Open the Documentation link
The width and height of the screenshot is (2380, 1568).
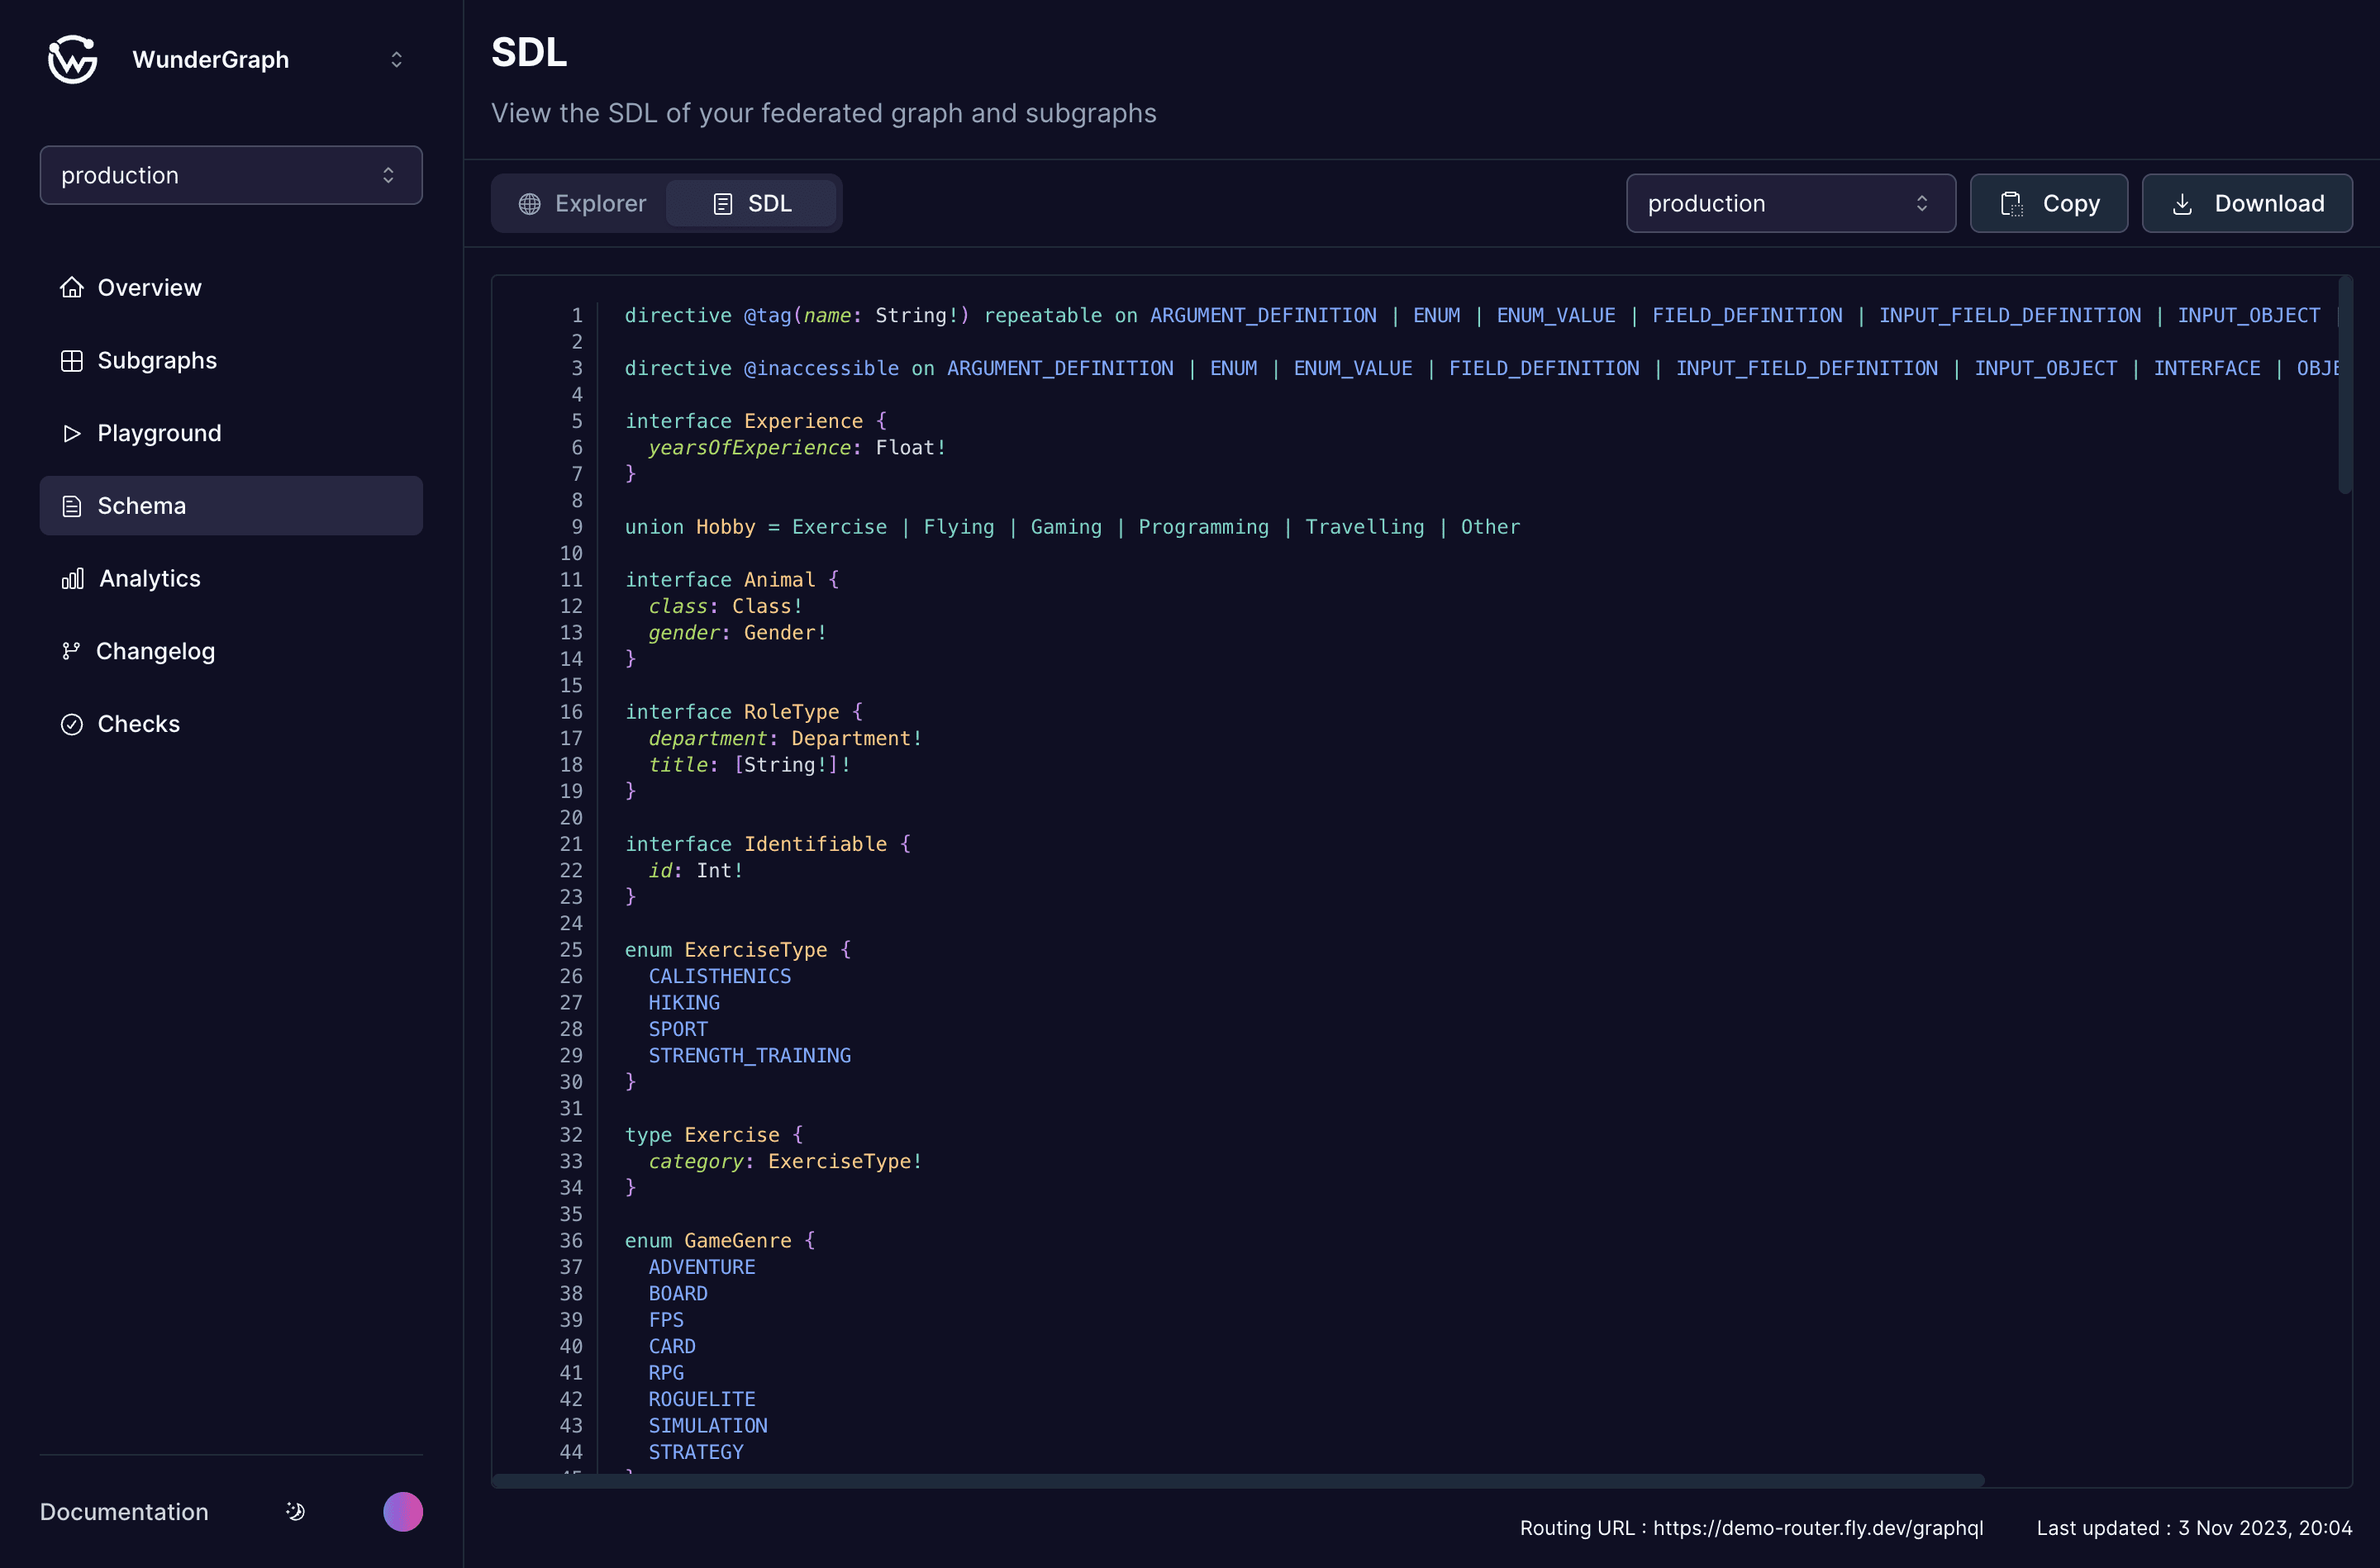[x=124, y=1511]
